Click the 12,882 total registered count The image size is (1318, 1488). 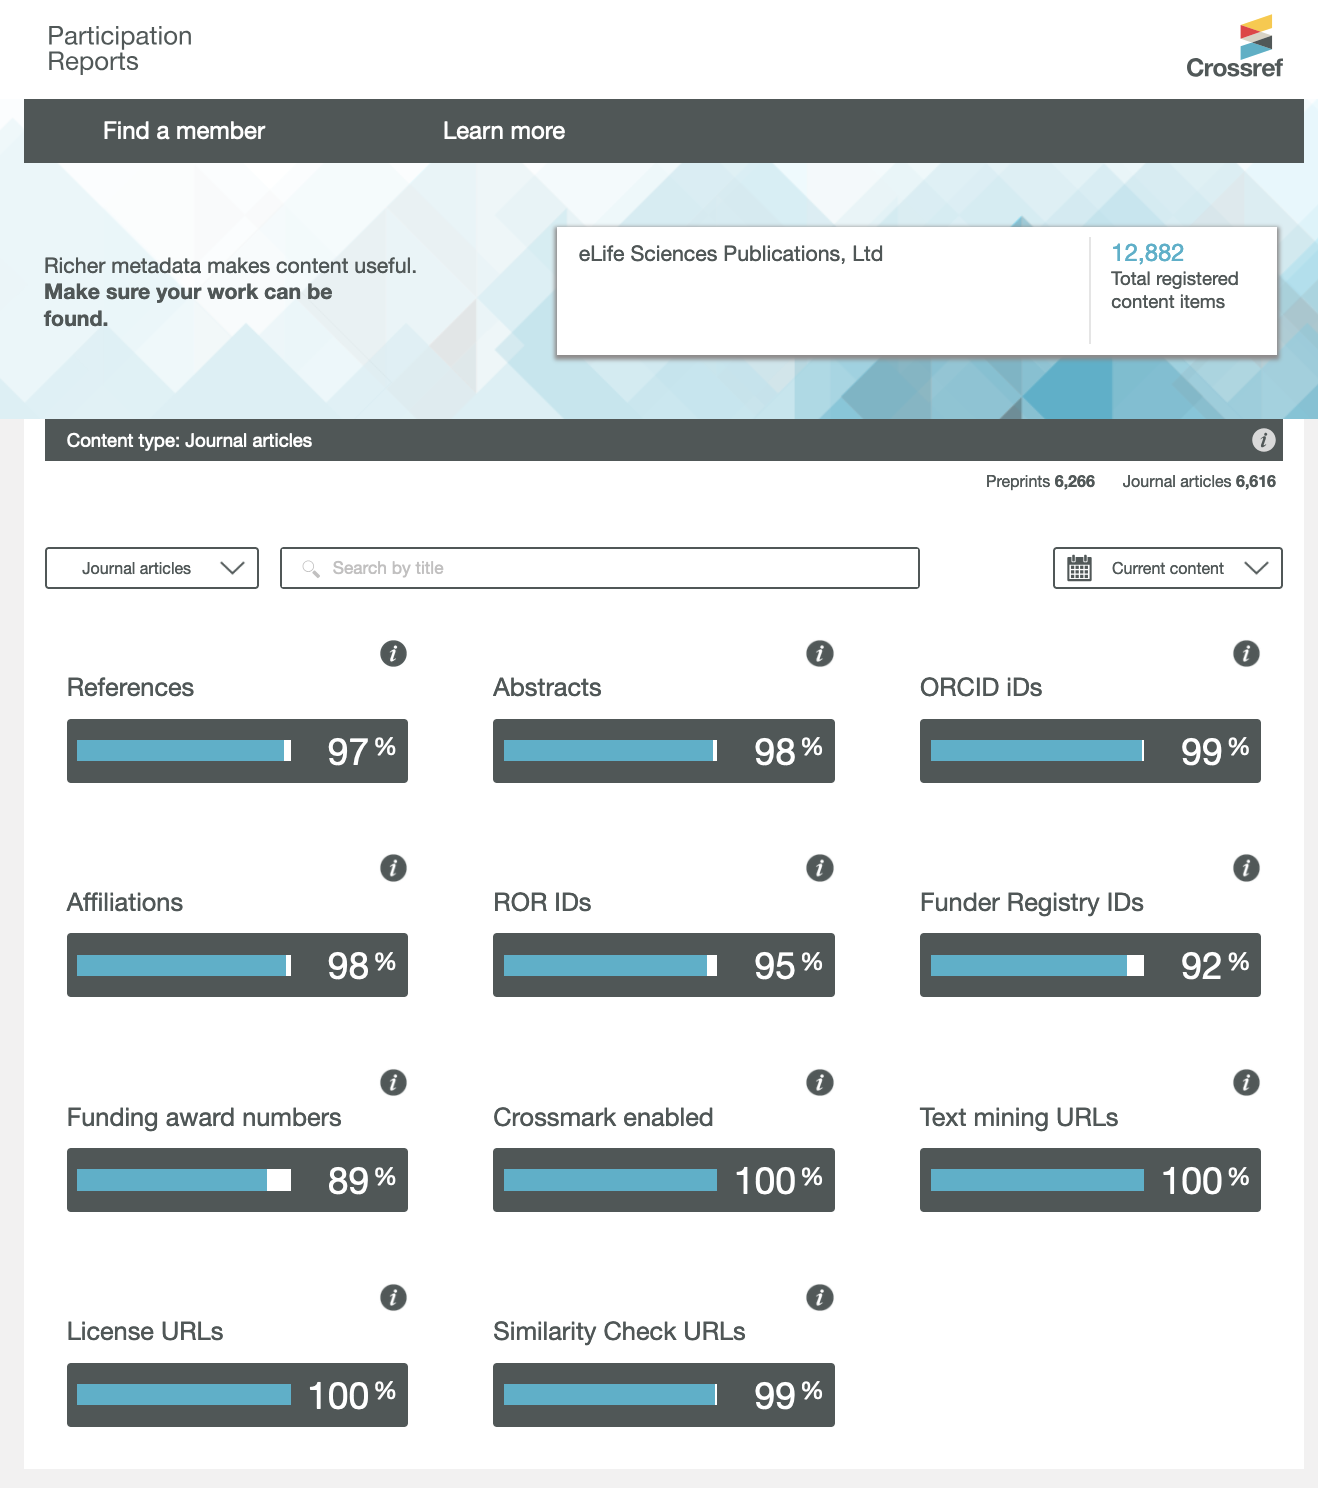(1148, 253)
